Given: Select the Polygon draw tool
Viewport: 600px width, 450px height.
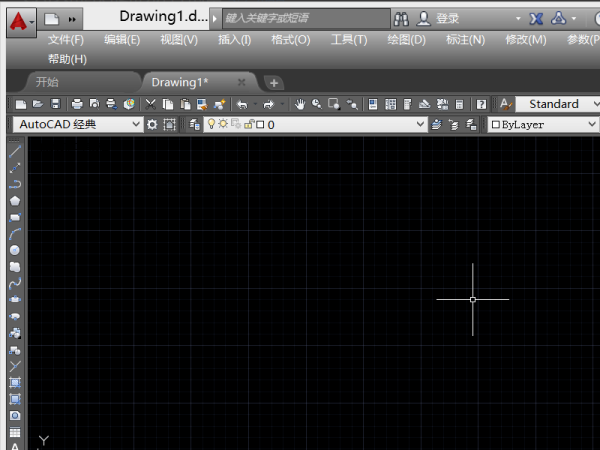Looking at the screenshot, I should (x=15, y=200).
